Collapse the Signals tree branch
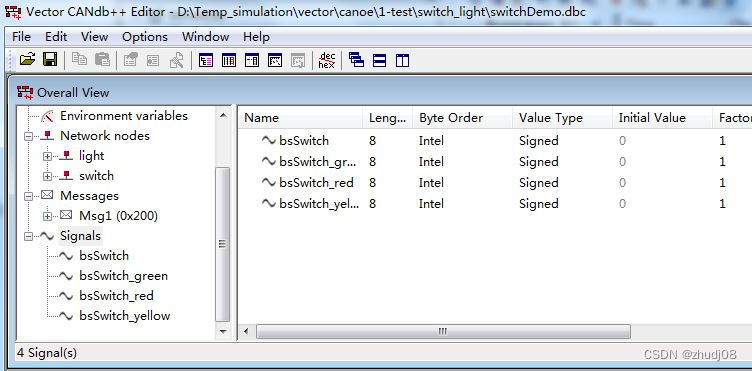Screen dimensions: 752x371 (x=28, y=236)
